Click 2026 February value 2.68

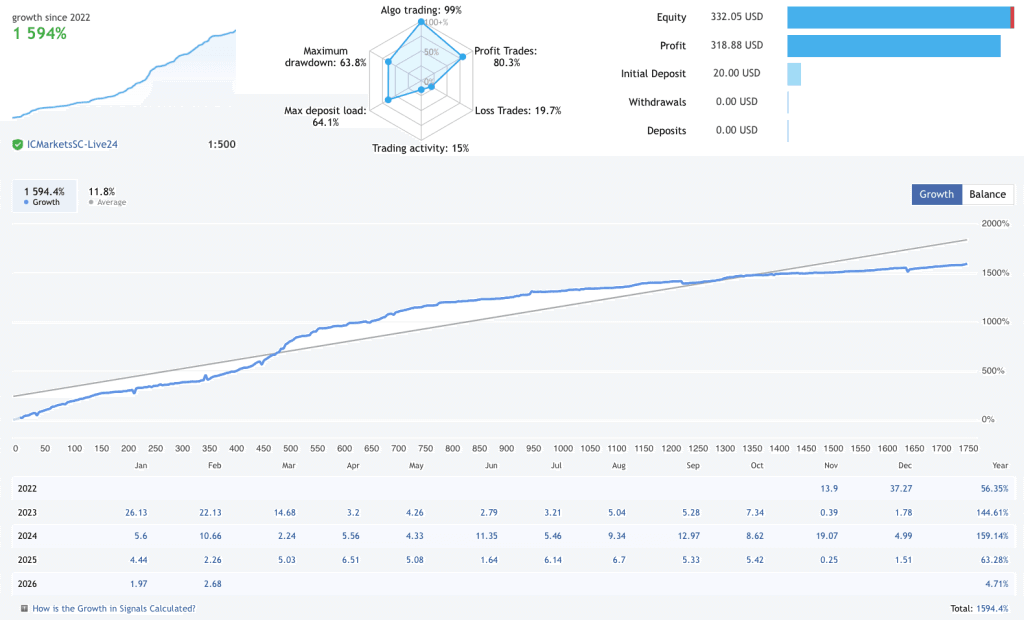coord(213,584)
